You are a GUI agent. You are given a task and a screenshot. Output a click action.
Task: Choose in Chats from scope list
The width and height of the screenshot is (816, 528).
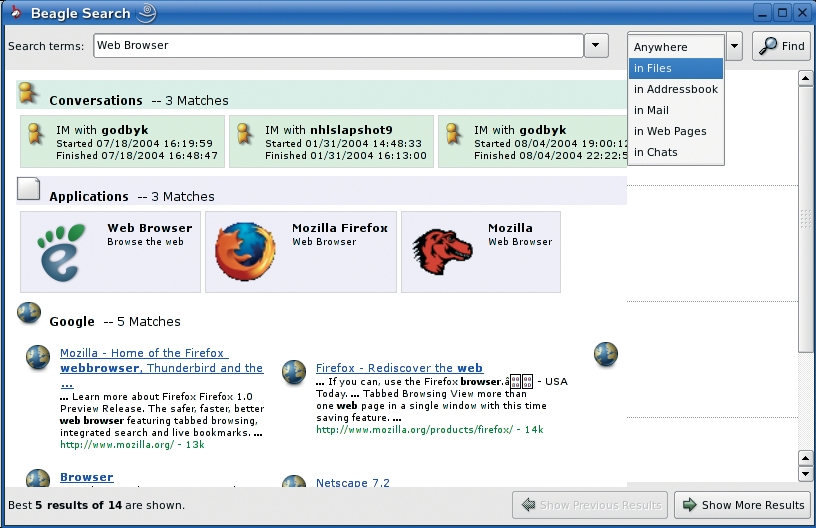pyautogui.click(x=675, y=152)
